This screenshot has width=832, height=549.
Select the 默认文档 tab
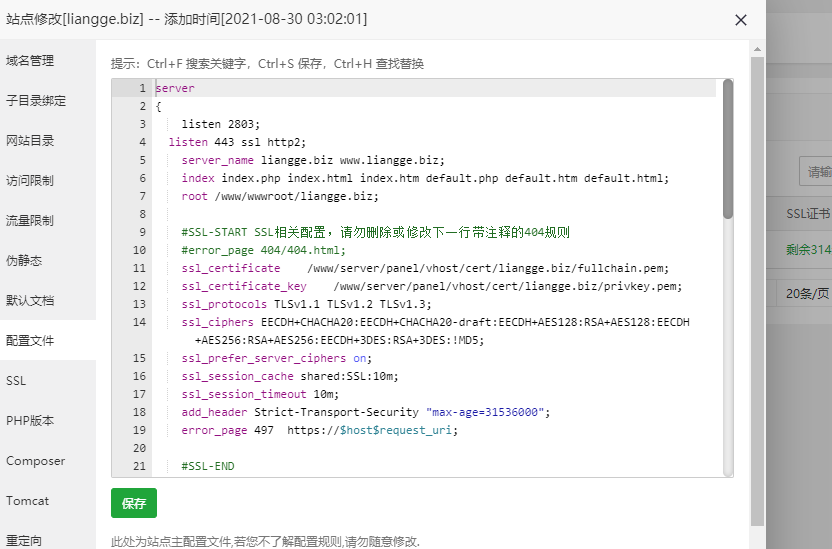coord(30,301)
